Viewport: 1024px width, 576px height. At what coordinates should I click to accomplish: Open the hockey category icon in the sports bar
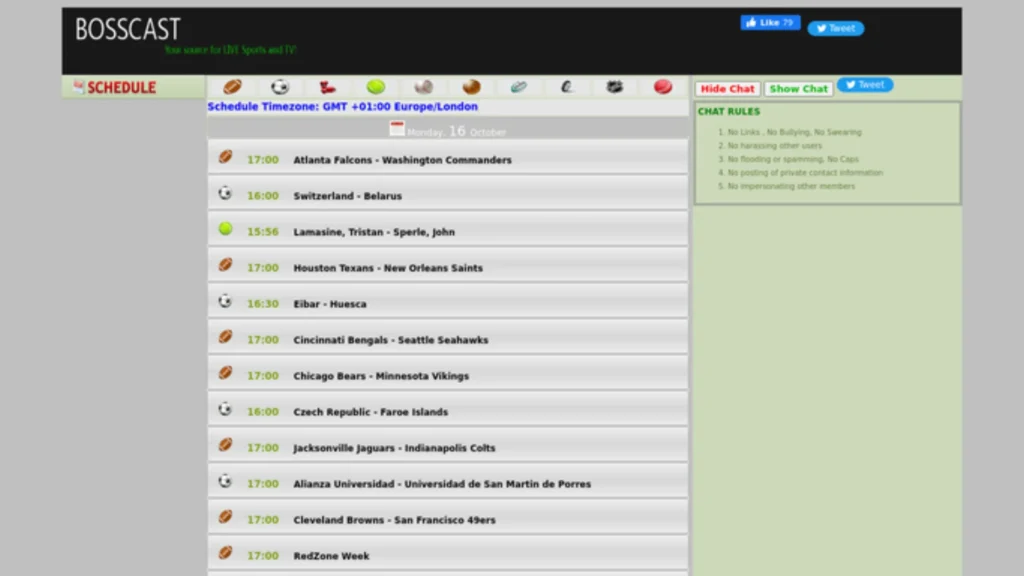(x=615, y=87)
